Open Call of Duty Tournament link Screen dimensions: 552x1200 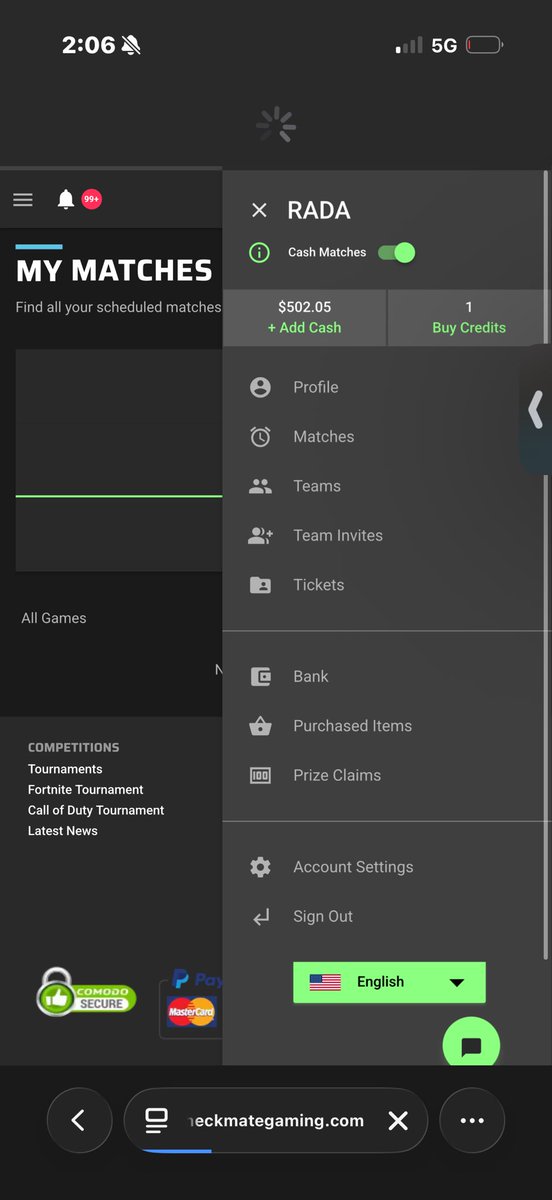96,810
